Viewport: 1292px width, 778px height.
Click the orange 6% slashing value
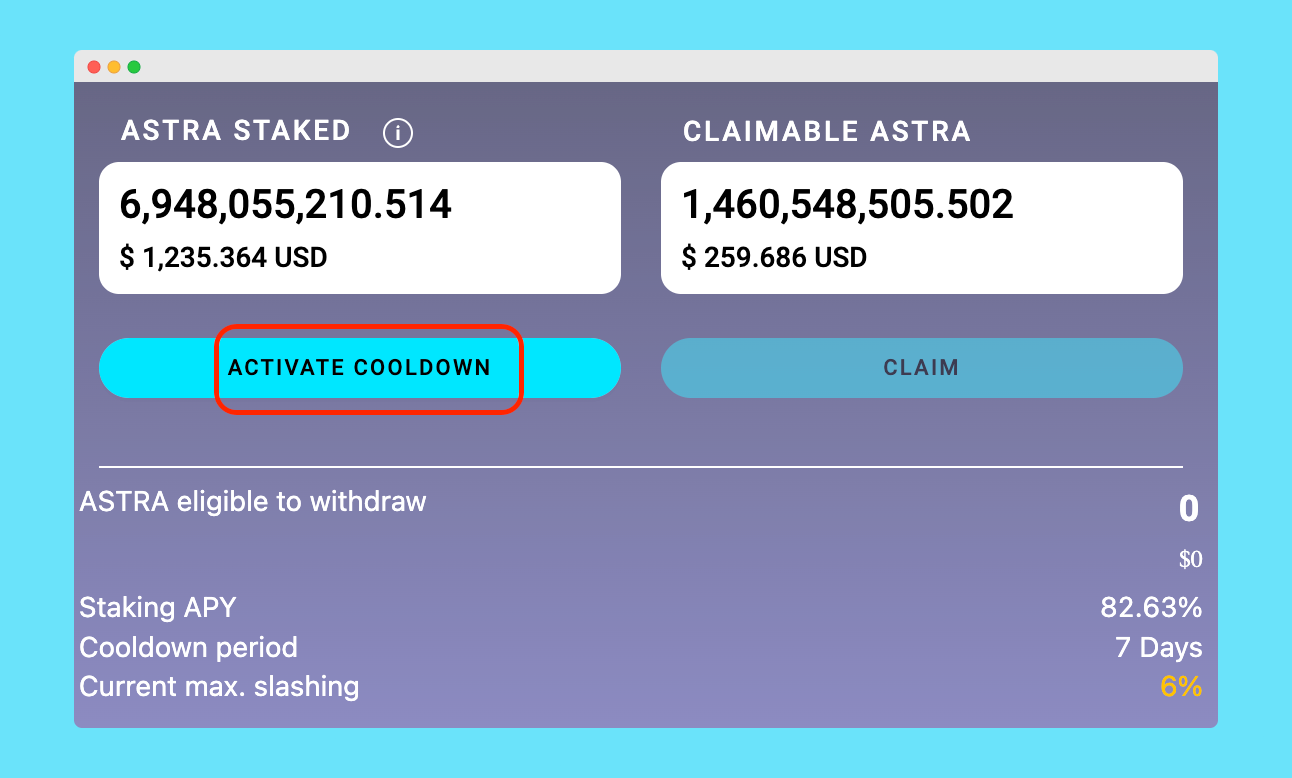click(1181, 687)
